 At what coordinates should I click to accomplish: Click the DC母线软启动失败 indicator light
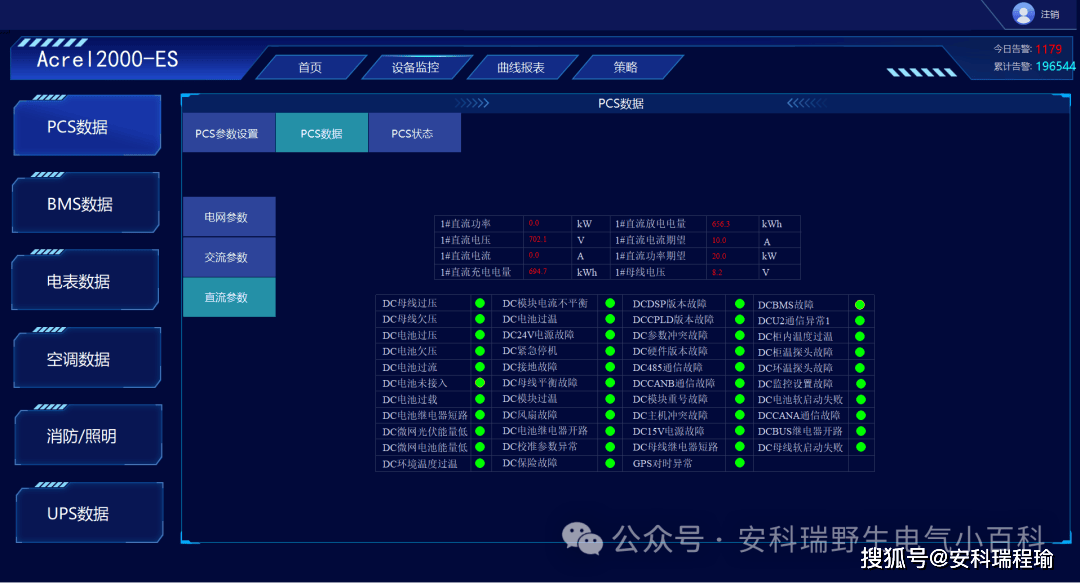tap(861, 447)
